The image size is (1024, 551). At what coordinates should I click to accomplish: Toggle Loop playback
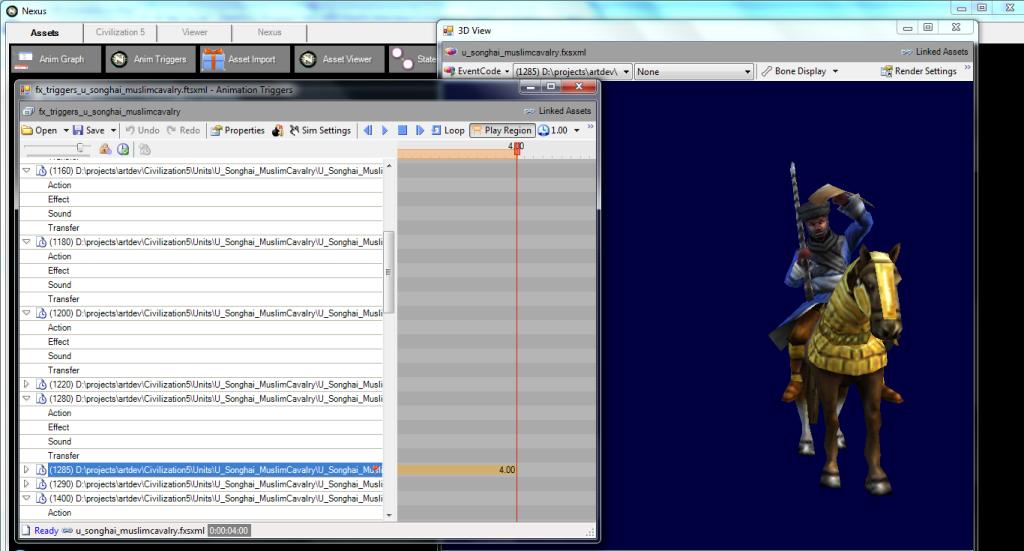448,131
